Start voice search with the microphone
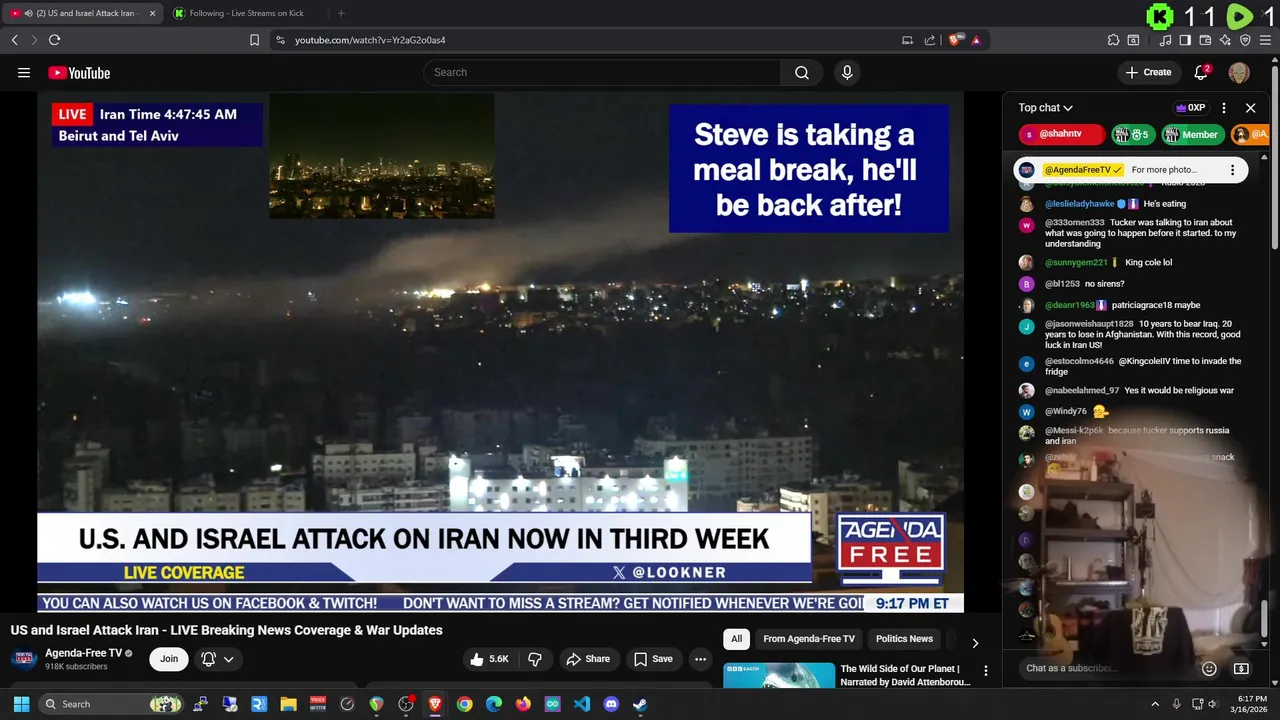This screenshot has height=720, width=1280. click(x=847, y=72)
